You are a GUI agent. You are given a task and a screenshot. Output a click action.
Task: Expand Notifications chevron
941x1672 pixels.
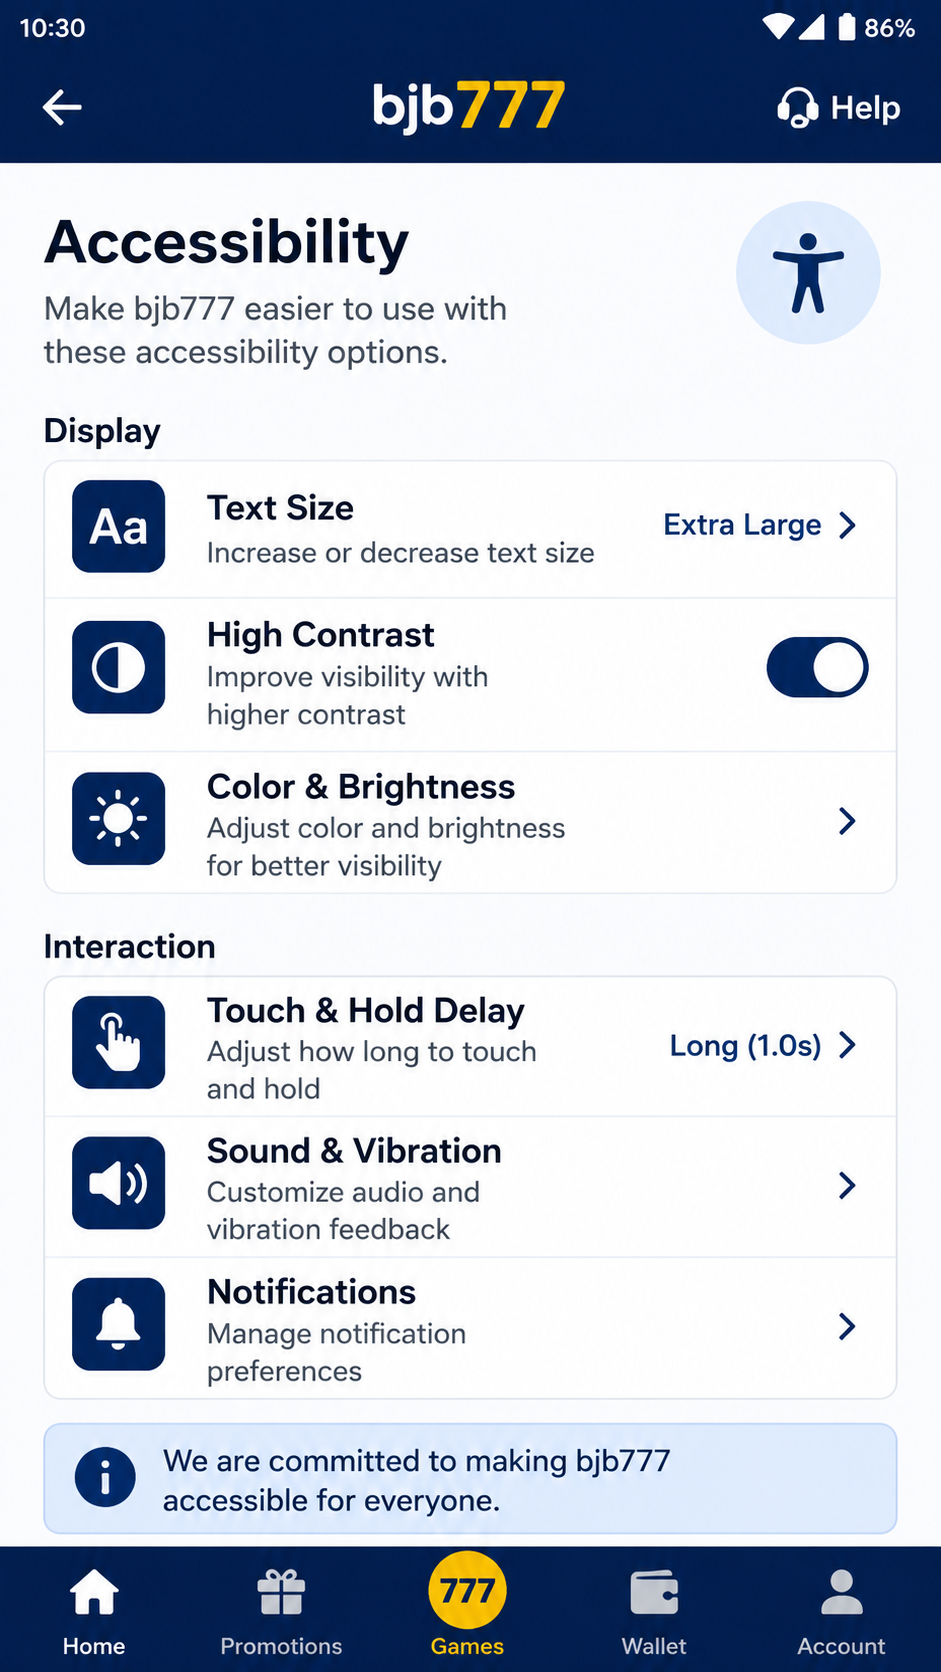pyautogui.click(x=847, y=1326)
